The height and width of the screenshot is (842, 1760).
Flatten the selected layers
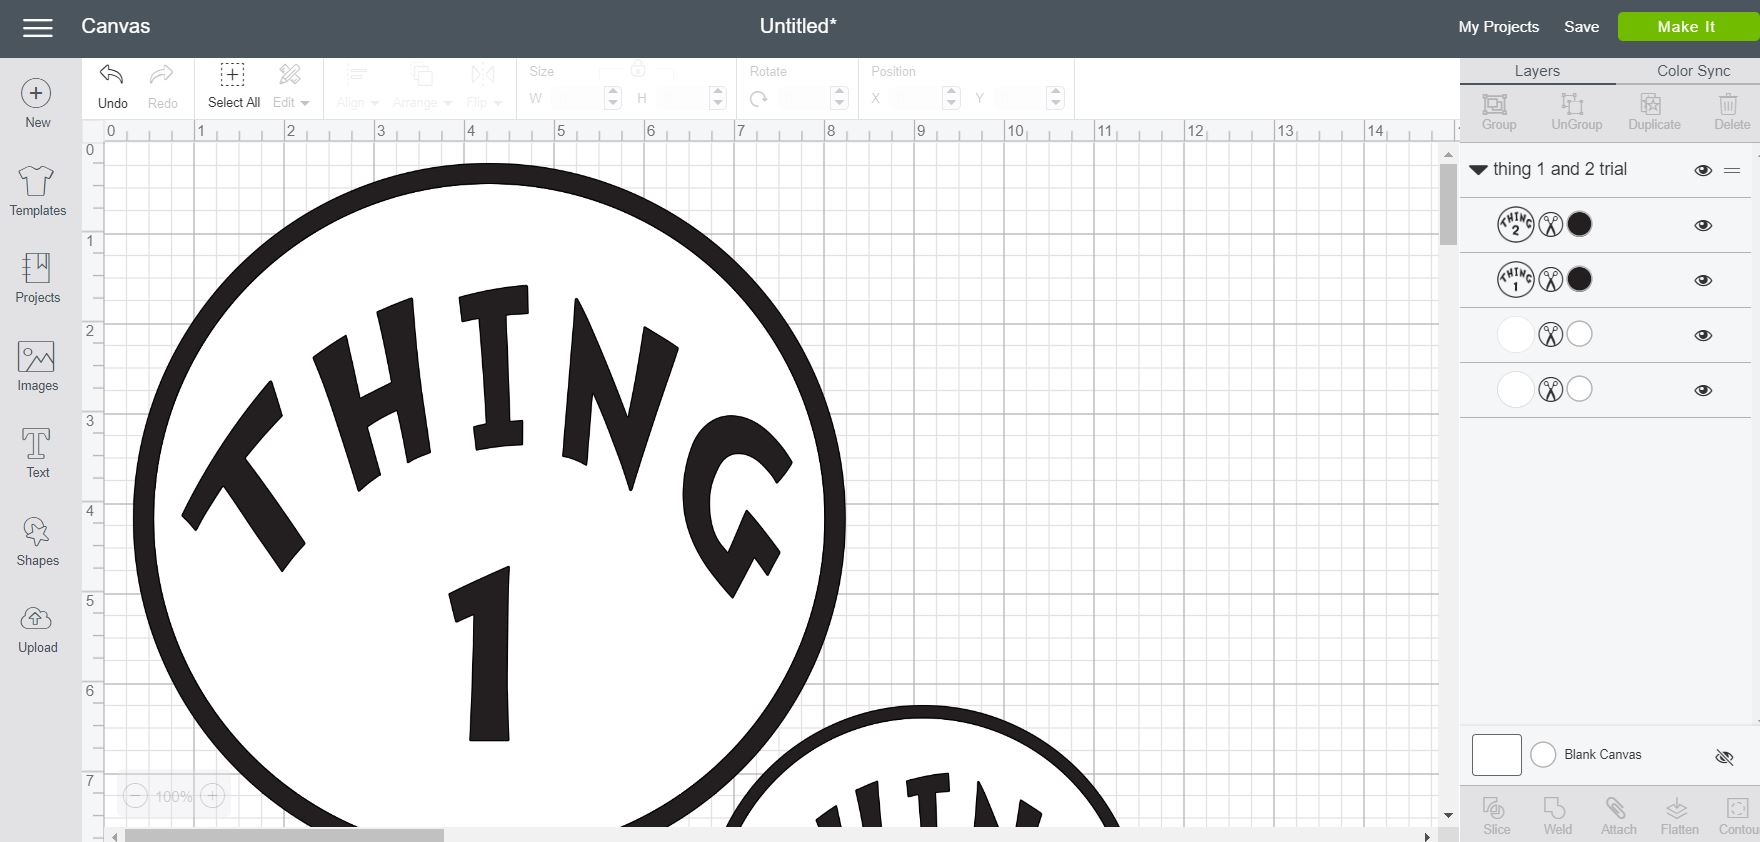[1679, 815]
